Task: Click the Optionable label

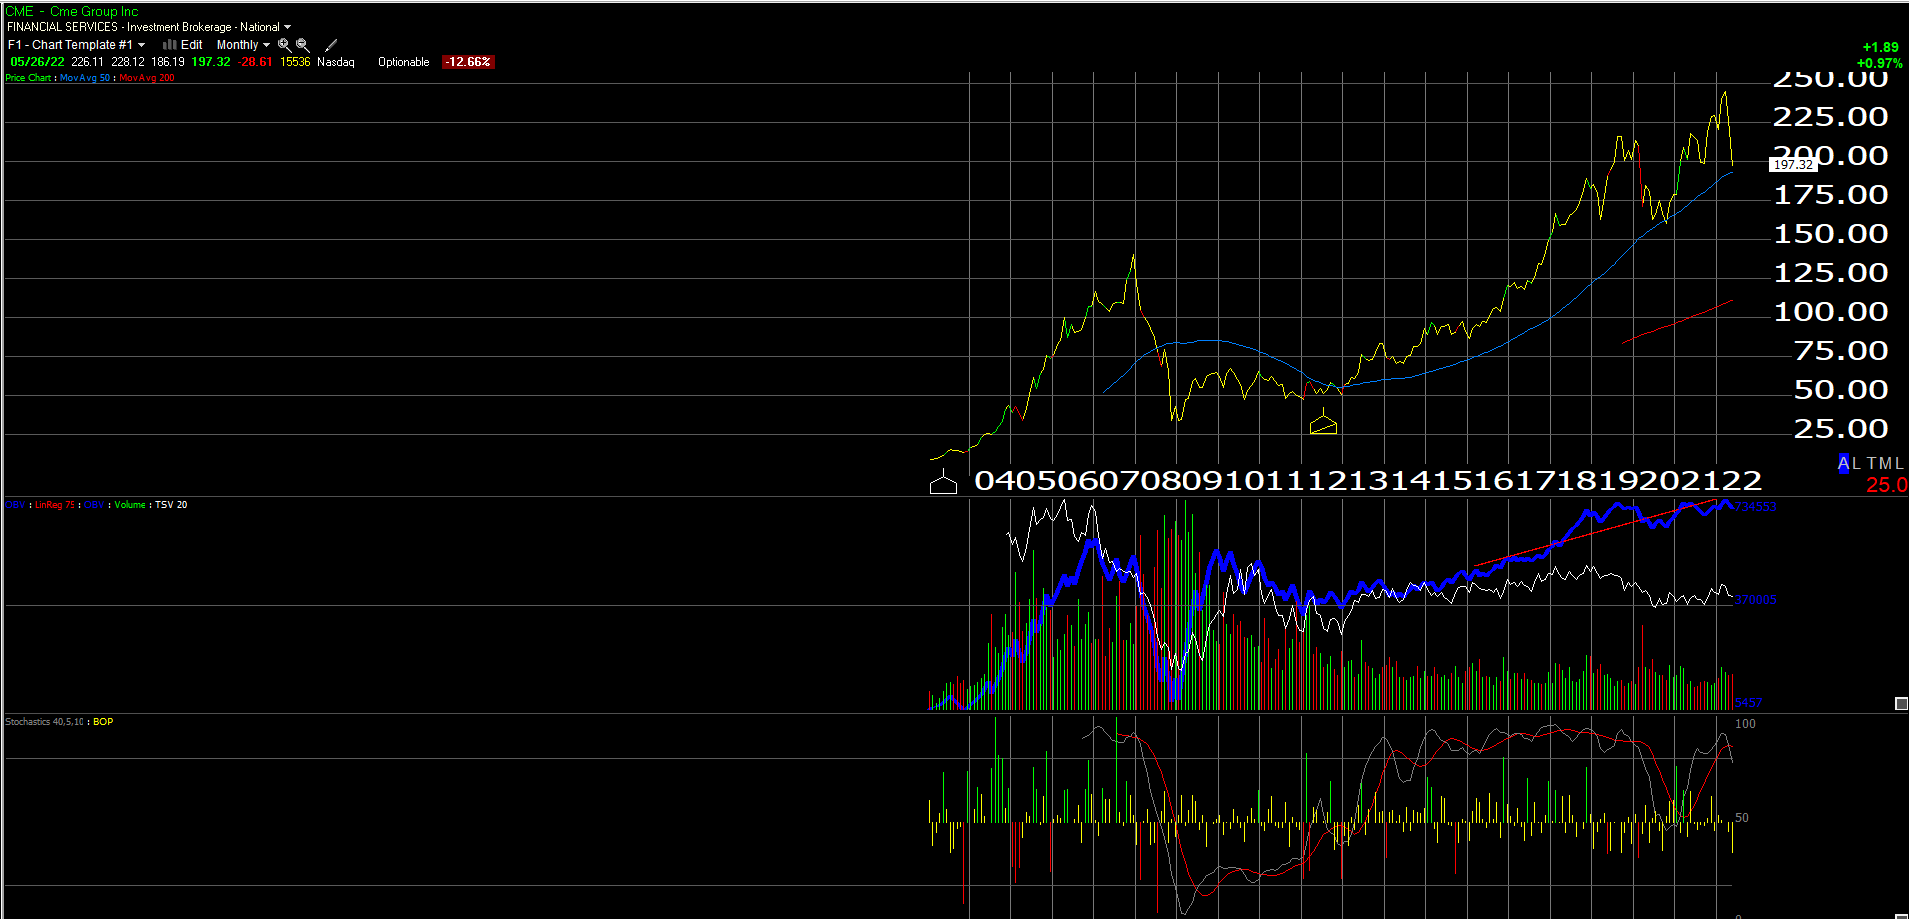Action: pos(404,62)
